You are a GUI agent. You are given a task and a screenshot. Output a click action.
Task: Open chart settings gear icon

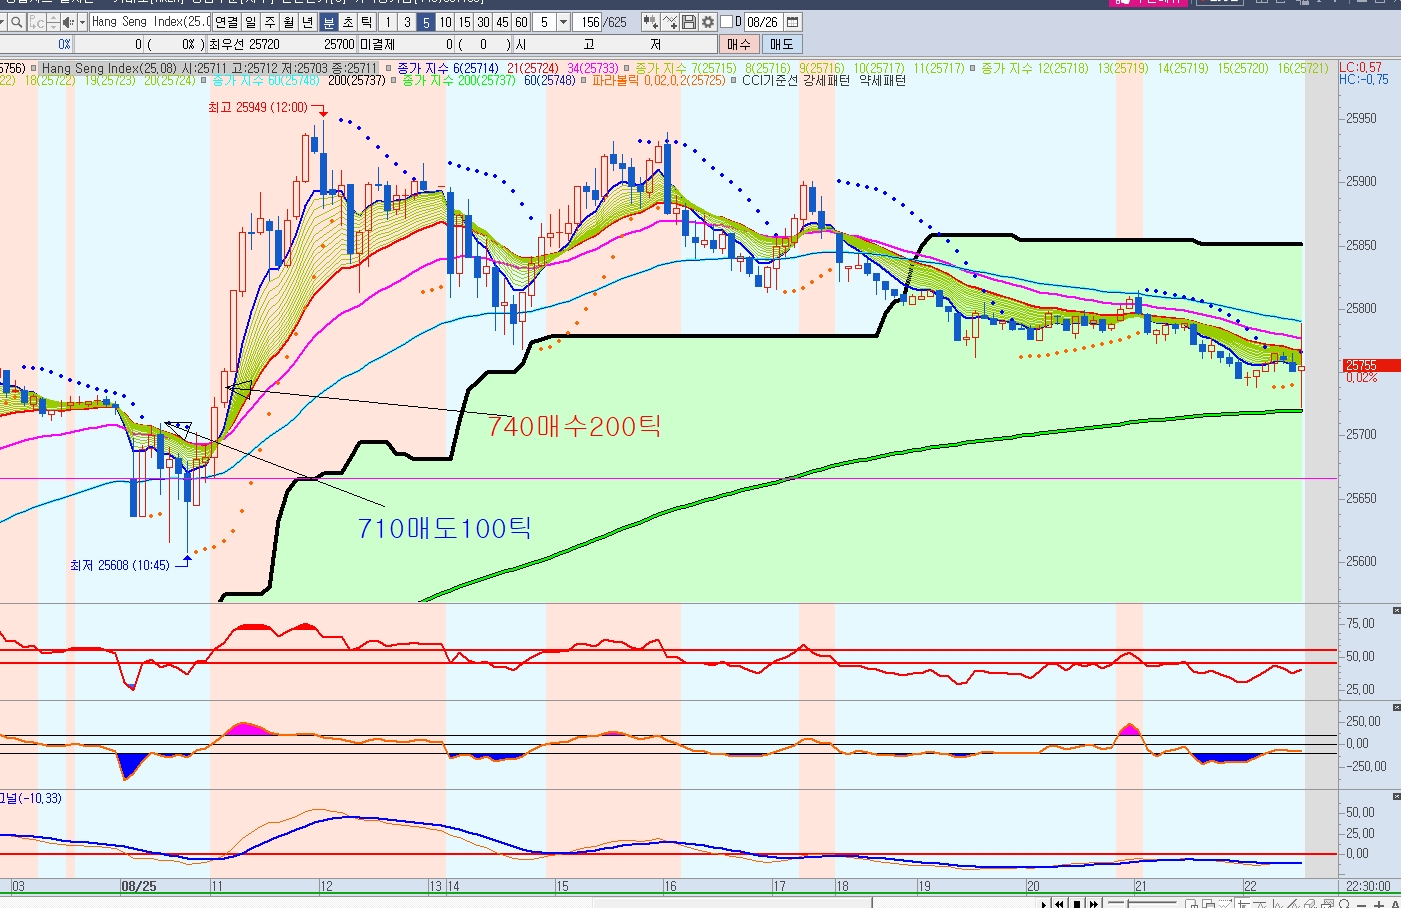pos(708,22)
